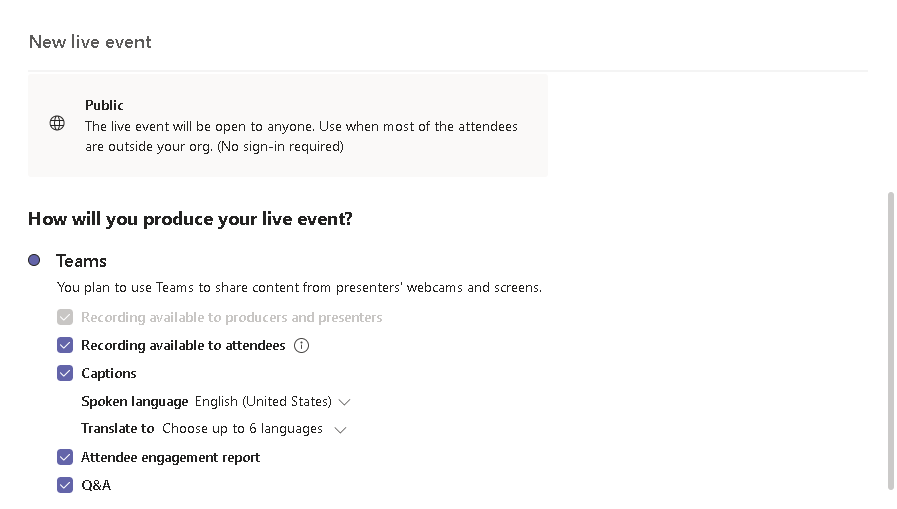Click the globe icon beside Public
The image size is (897, 509).
point(57,124)
